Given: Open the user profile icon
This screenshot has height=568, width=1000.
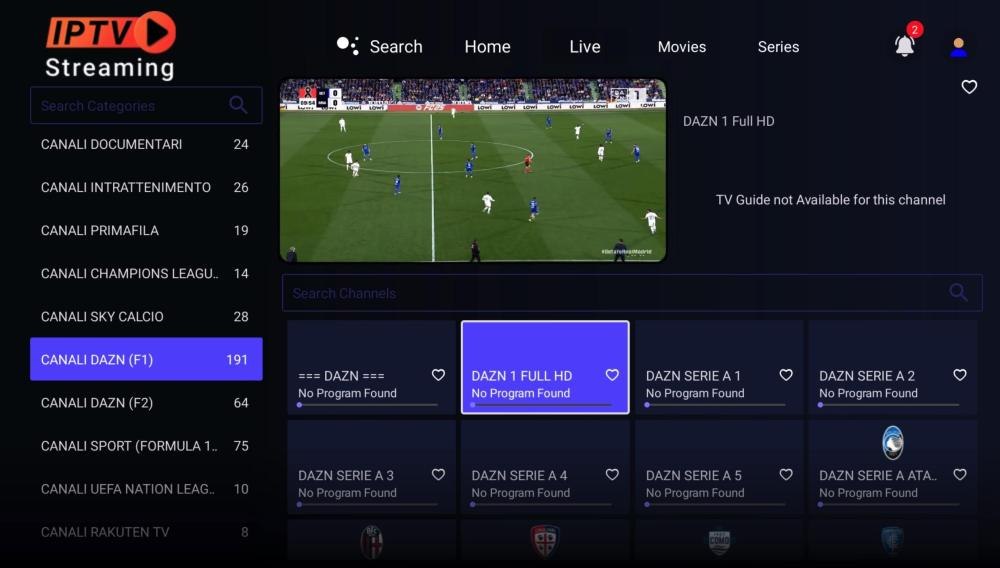Looking at the screenshot, I should tap(958, 47).
